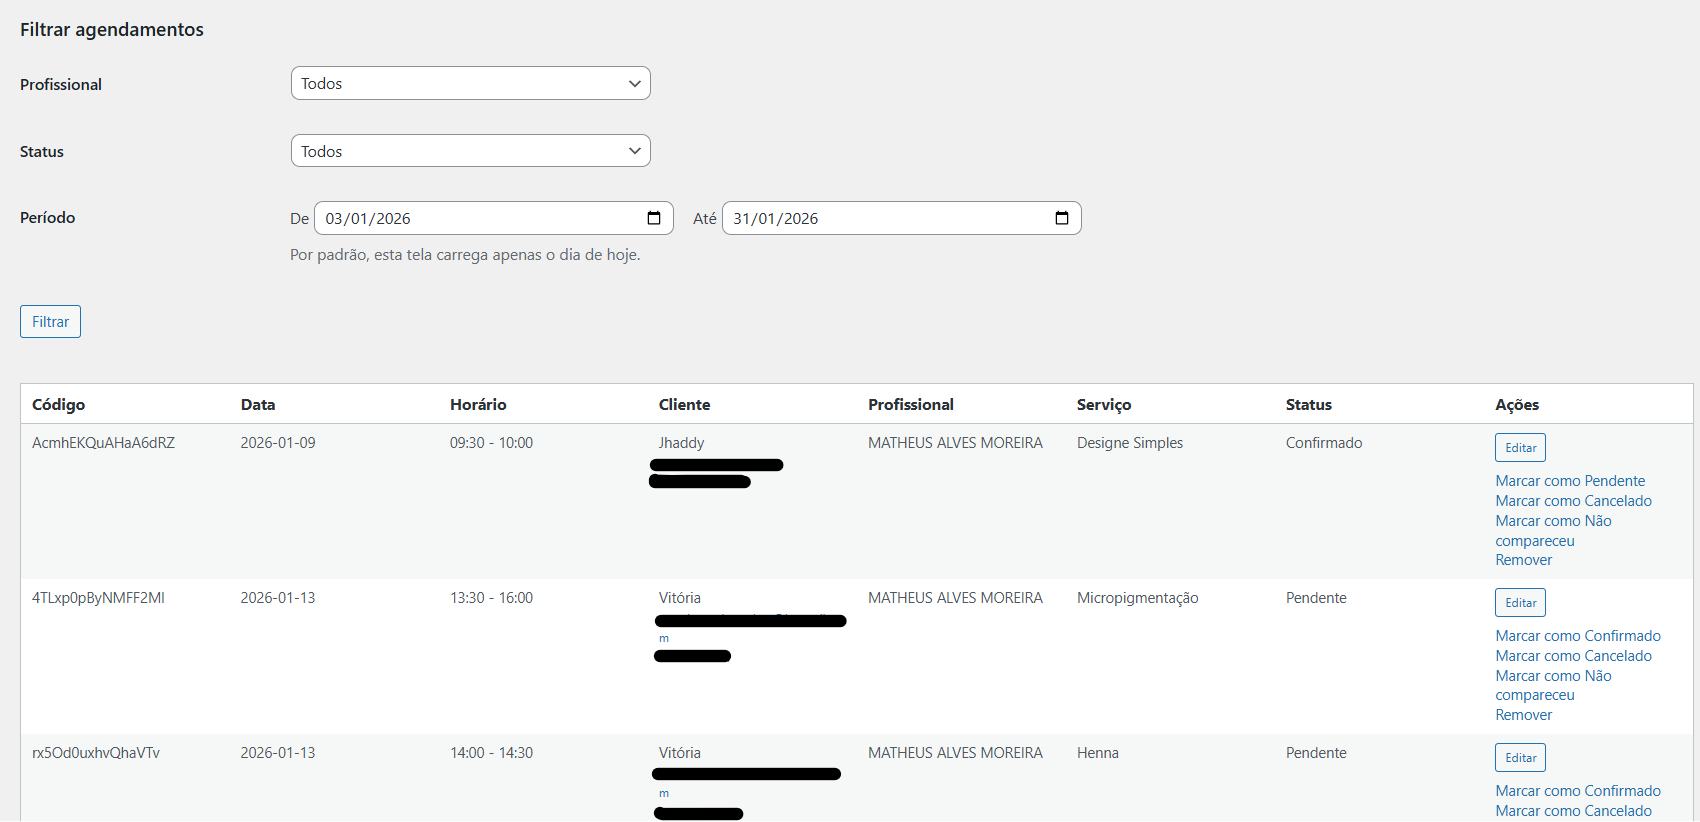This screenshot has width=1700, height=822.
Task: Mark Micropigmentação appointment as Cancelado
Action: click(1573, 656)
